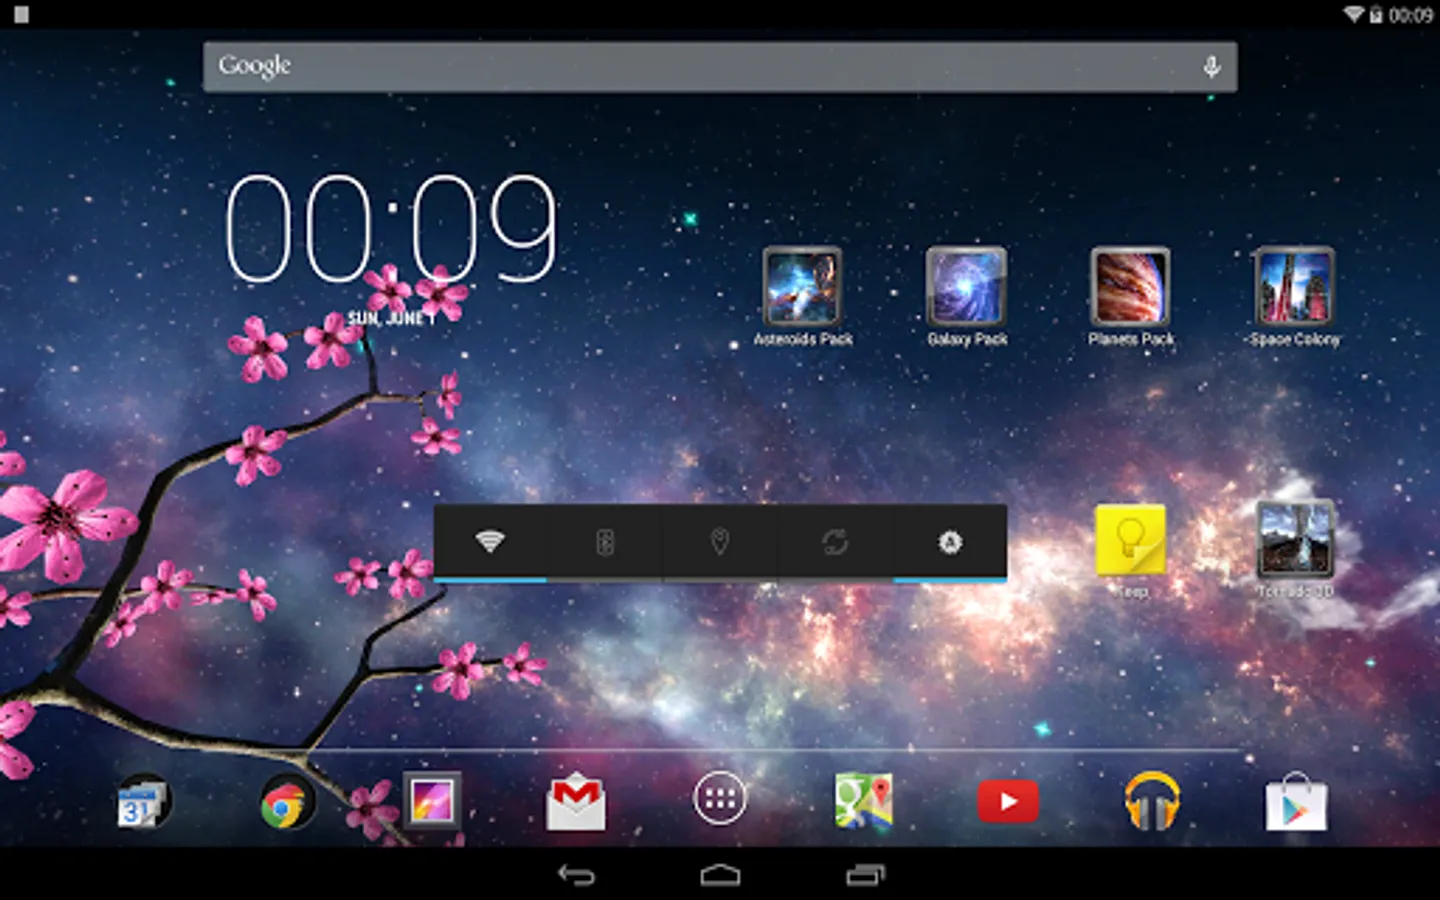Open the Google Play Store
This screenshot has width=1440, height=900.
(x=1296, y=802)
